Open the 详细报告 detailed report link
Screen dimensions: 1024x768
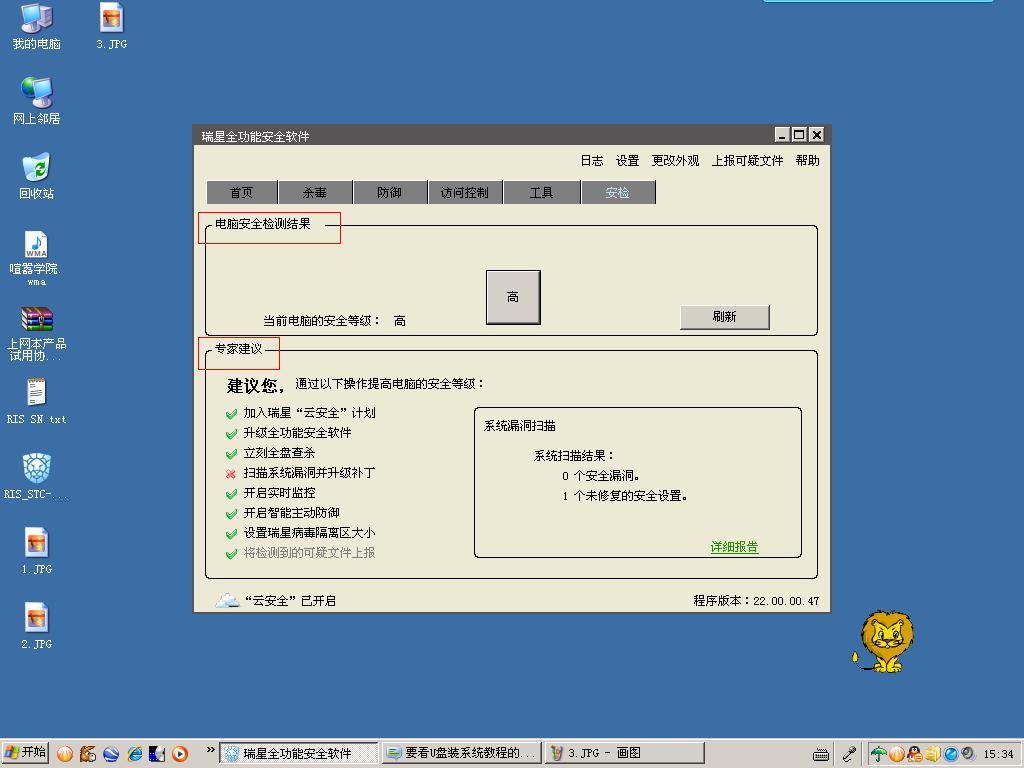(735, 547)
